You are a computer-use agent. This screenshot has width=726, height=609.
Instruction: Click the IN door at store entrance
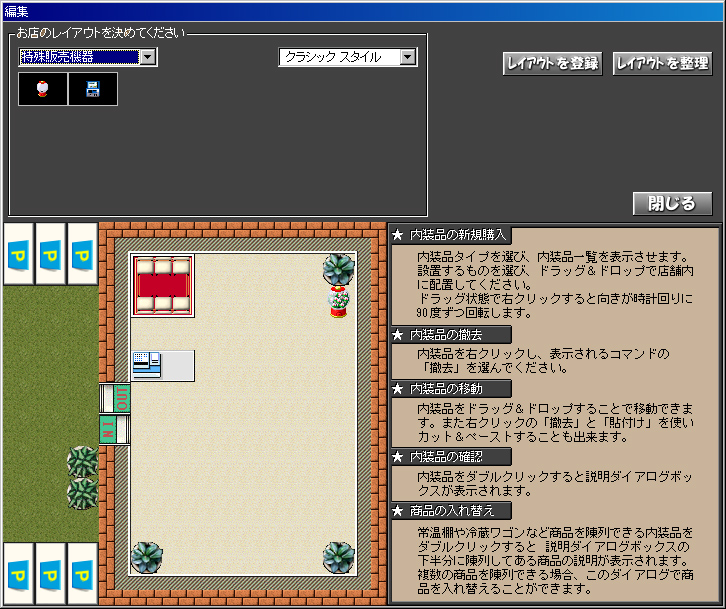pyautogui.click(x=114, y=430)
